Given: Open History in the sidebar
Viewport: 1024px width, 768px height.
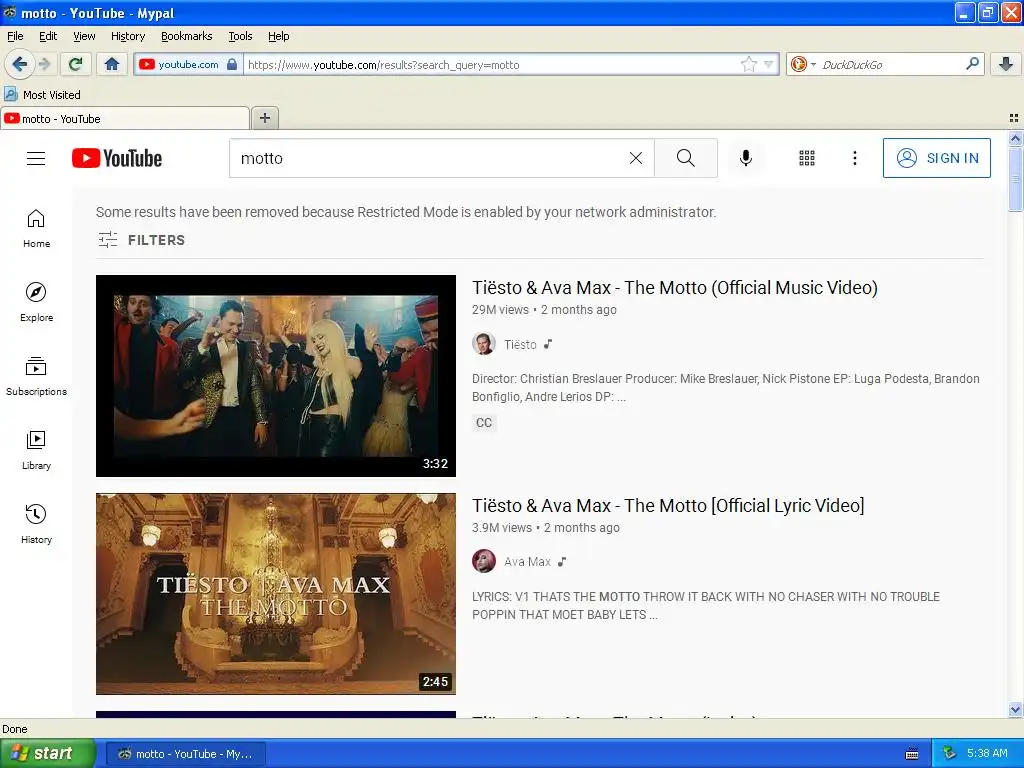Looking at the screenshot, I should coord(36,524).
